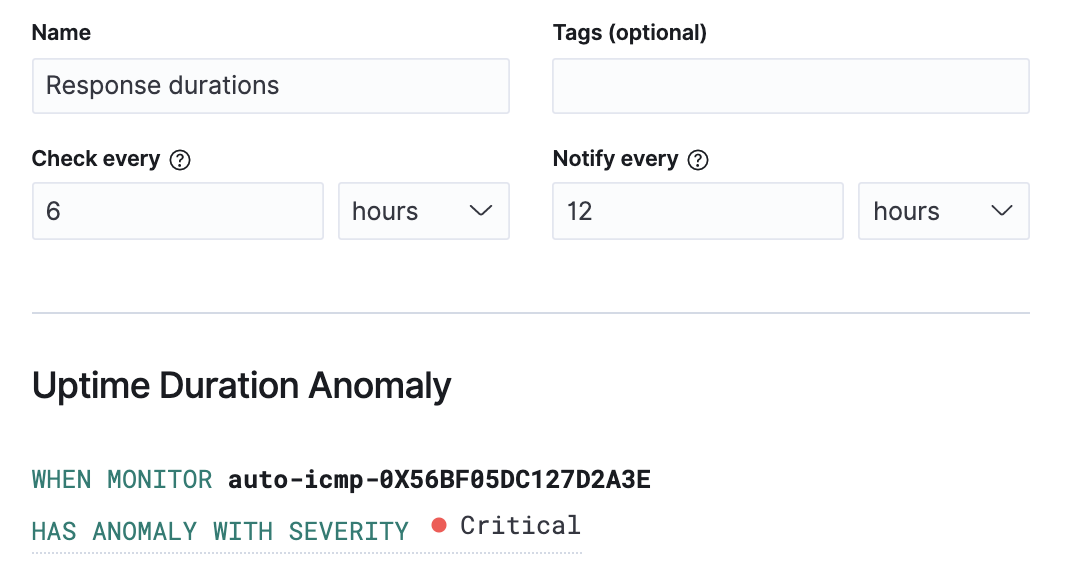Select the Check every number field showing 6
This screenshot has width=1072, height=570.
click(x=177, y=211)
